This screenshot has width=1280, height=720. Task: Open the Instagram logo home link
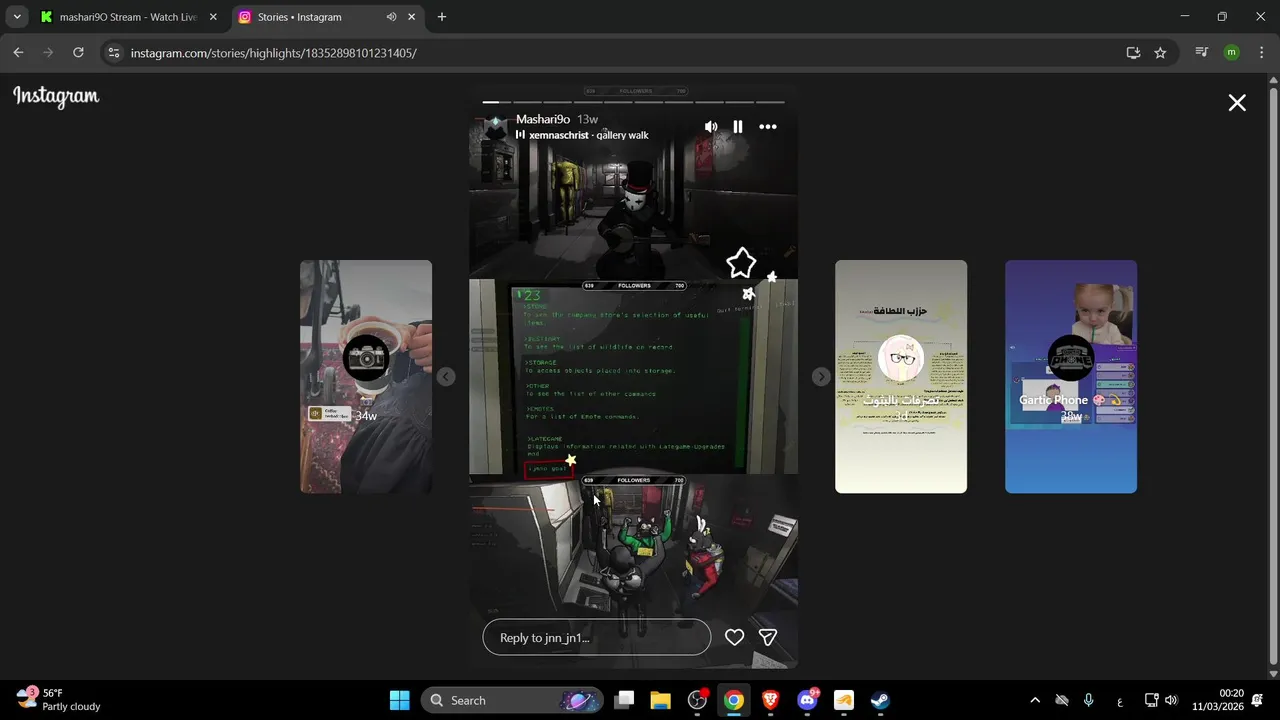[56, 97]
